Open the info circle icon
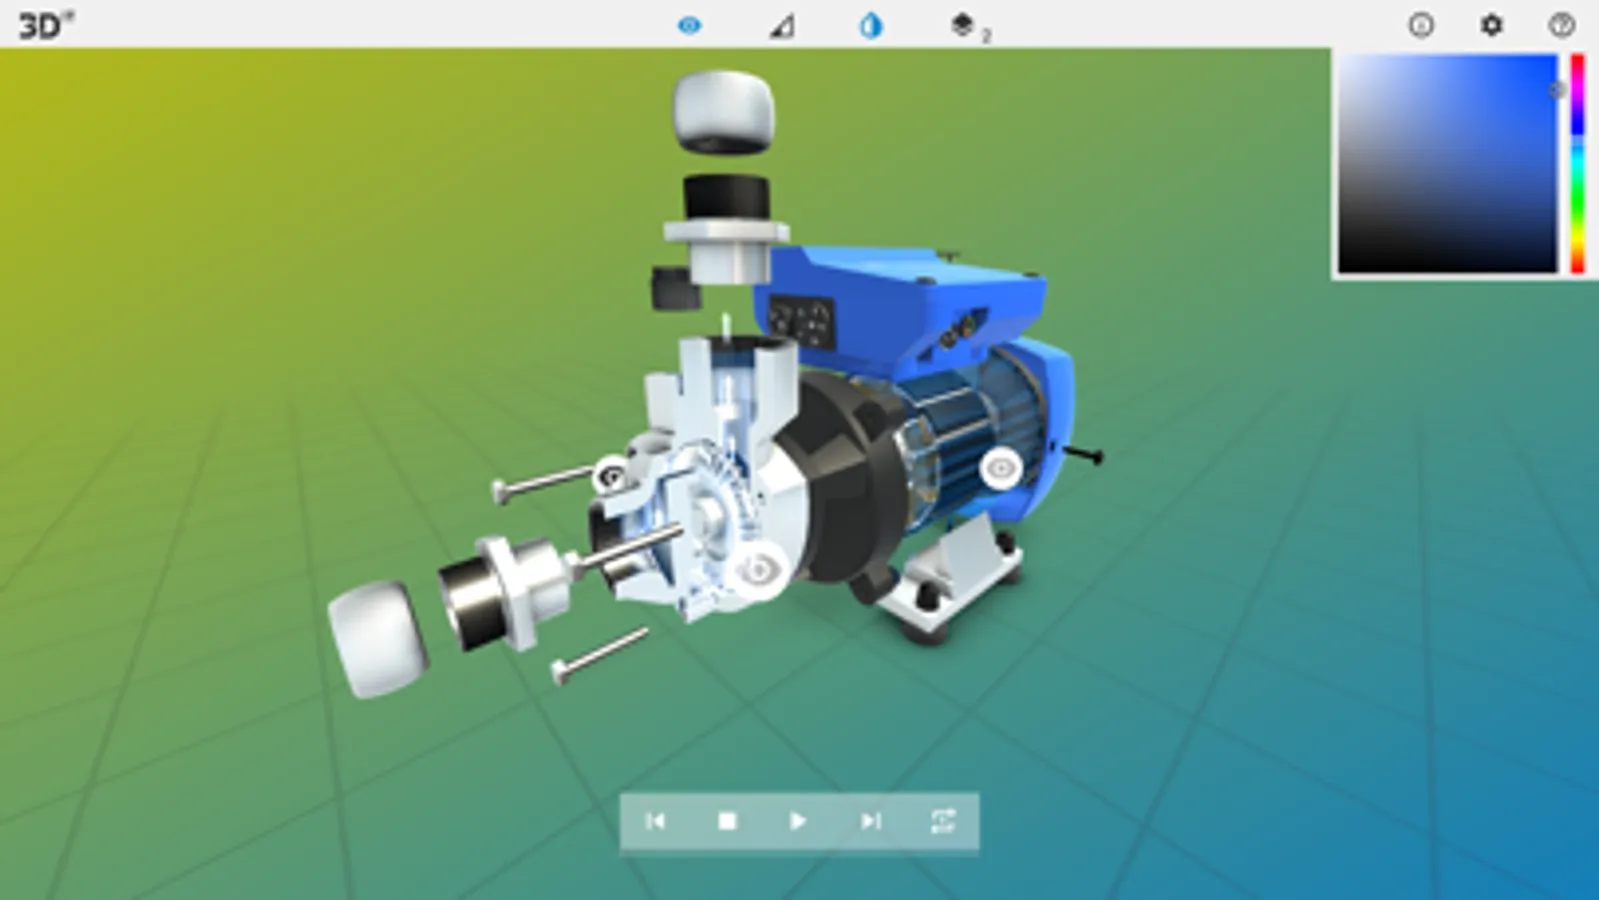This screenshot has height=900, width=1599. (x=1420, y=25)
